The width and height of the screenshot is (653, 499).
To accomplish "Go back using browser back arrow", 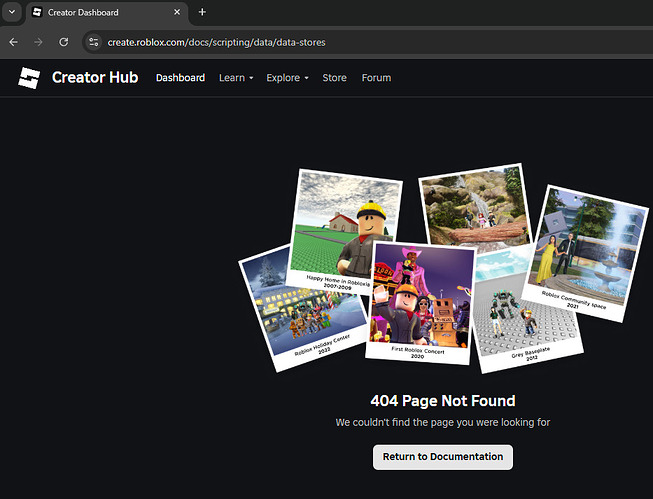I will [x=13, y=42].
